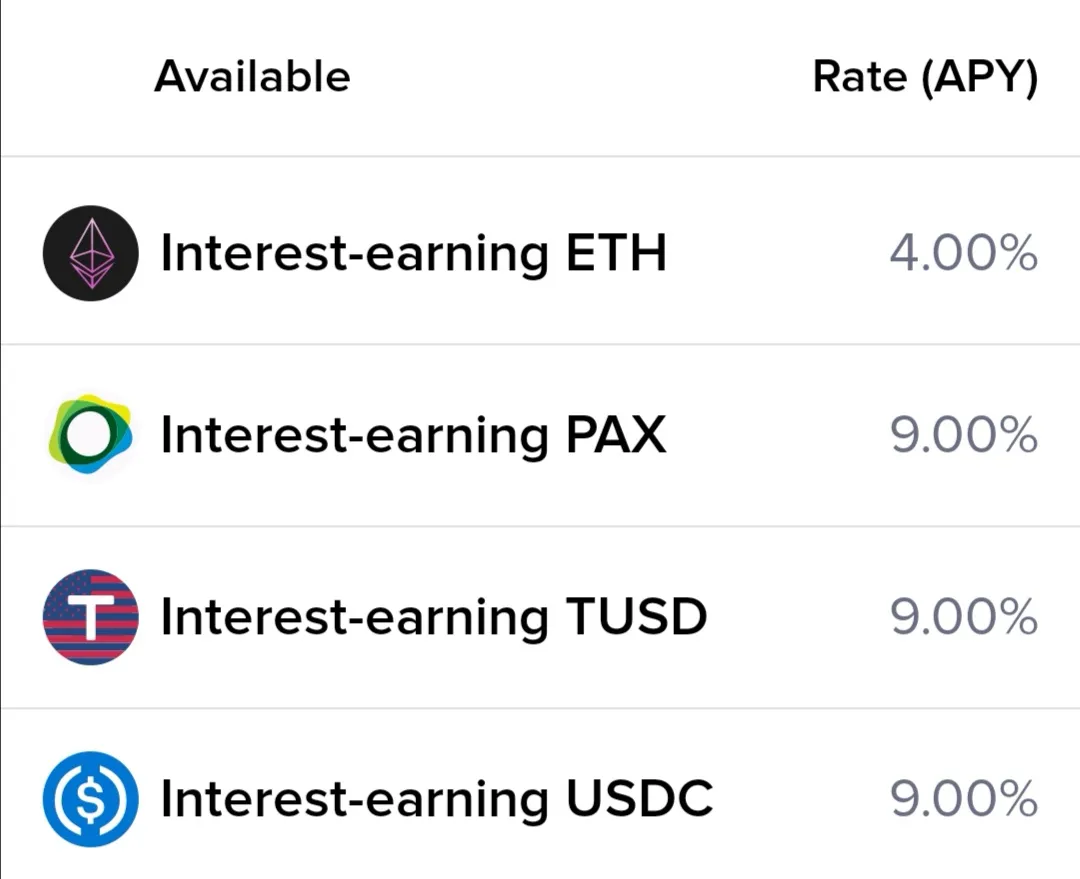Image resolution: width=1080 pixels, height=879 pixels.
Task: Tap the green Paxos ring icon
Action: [x=90, y=435]
